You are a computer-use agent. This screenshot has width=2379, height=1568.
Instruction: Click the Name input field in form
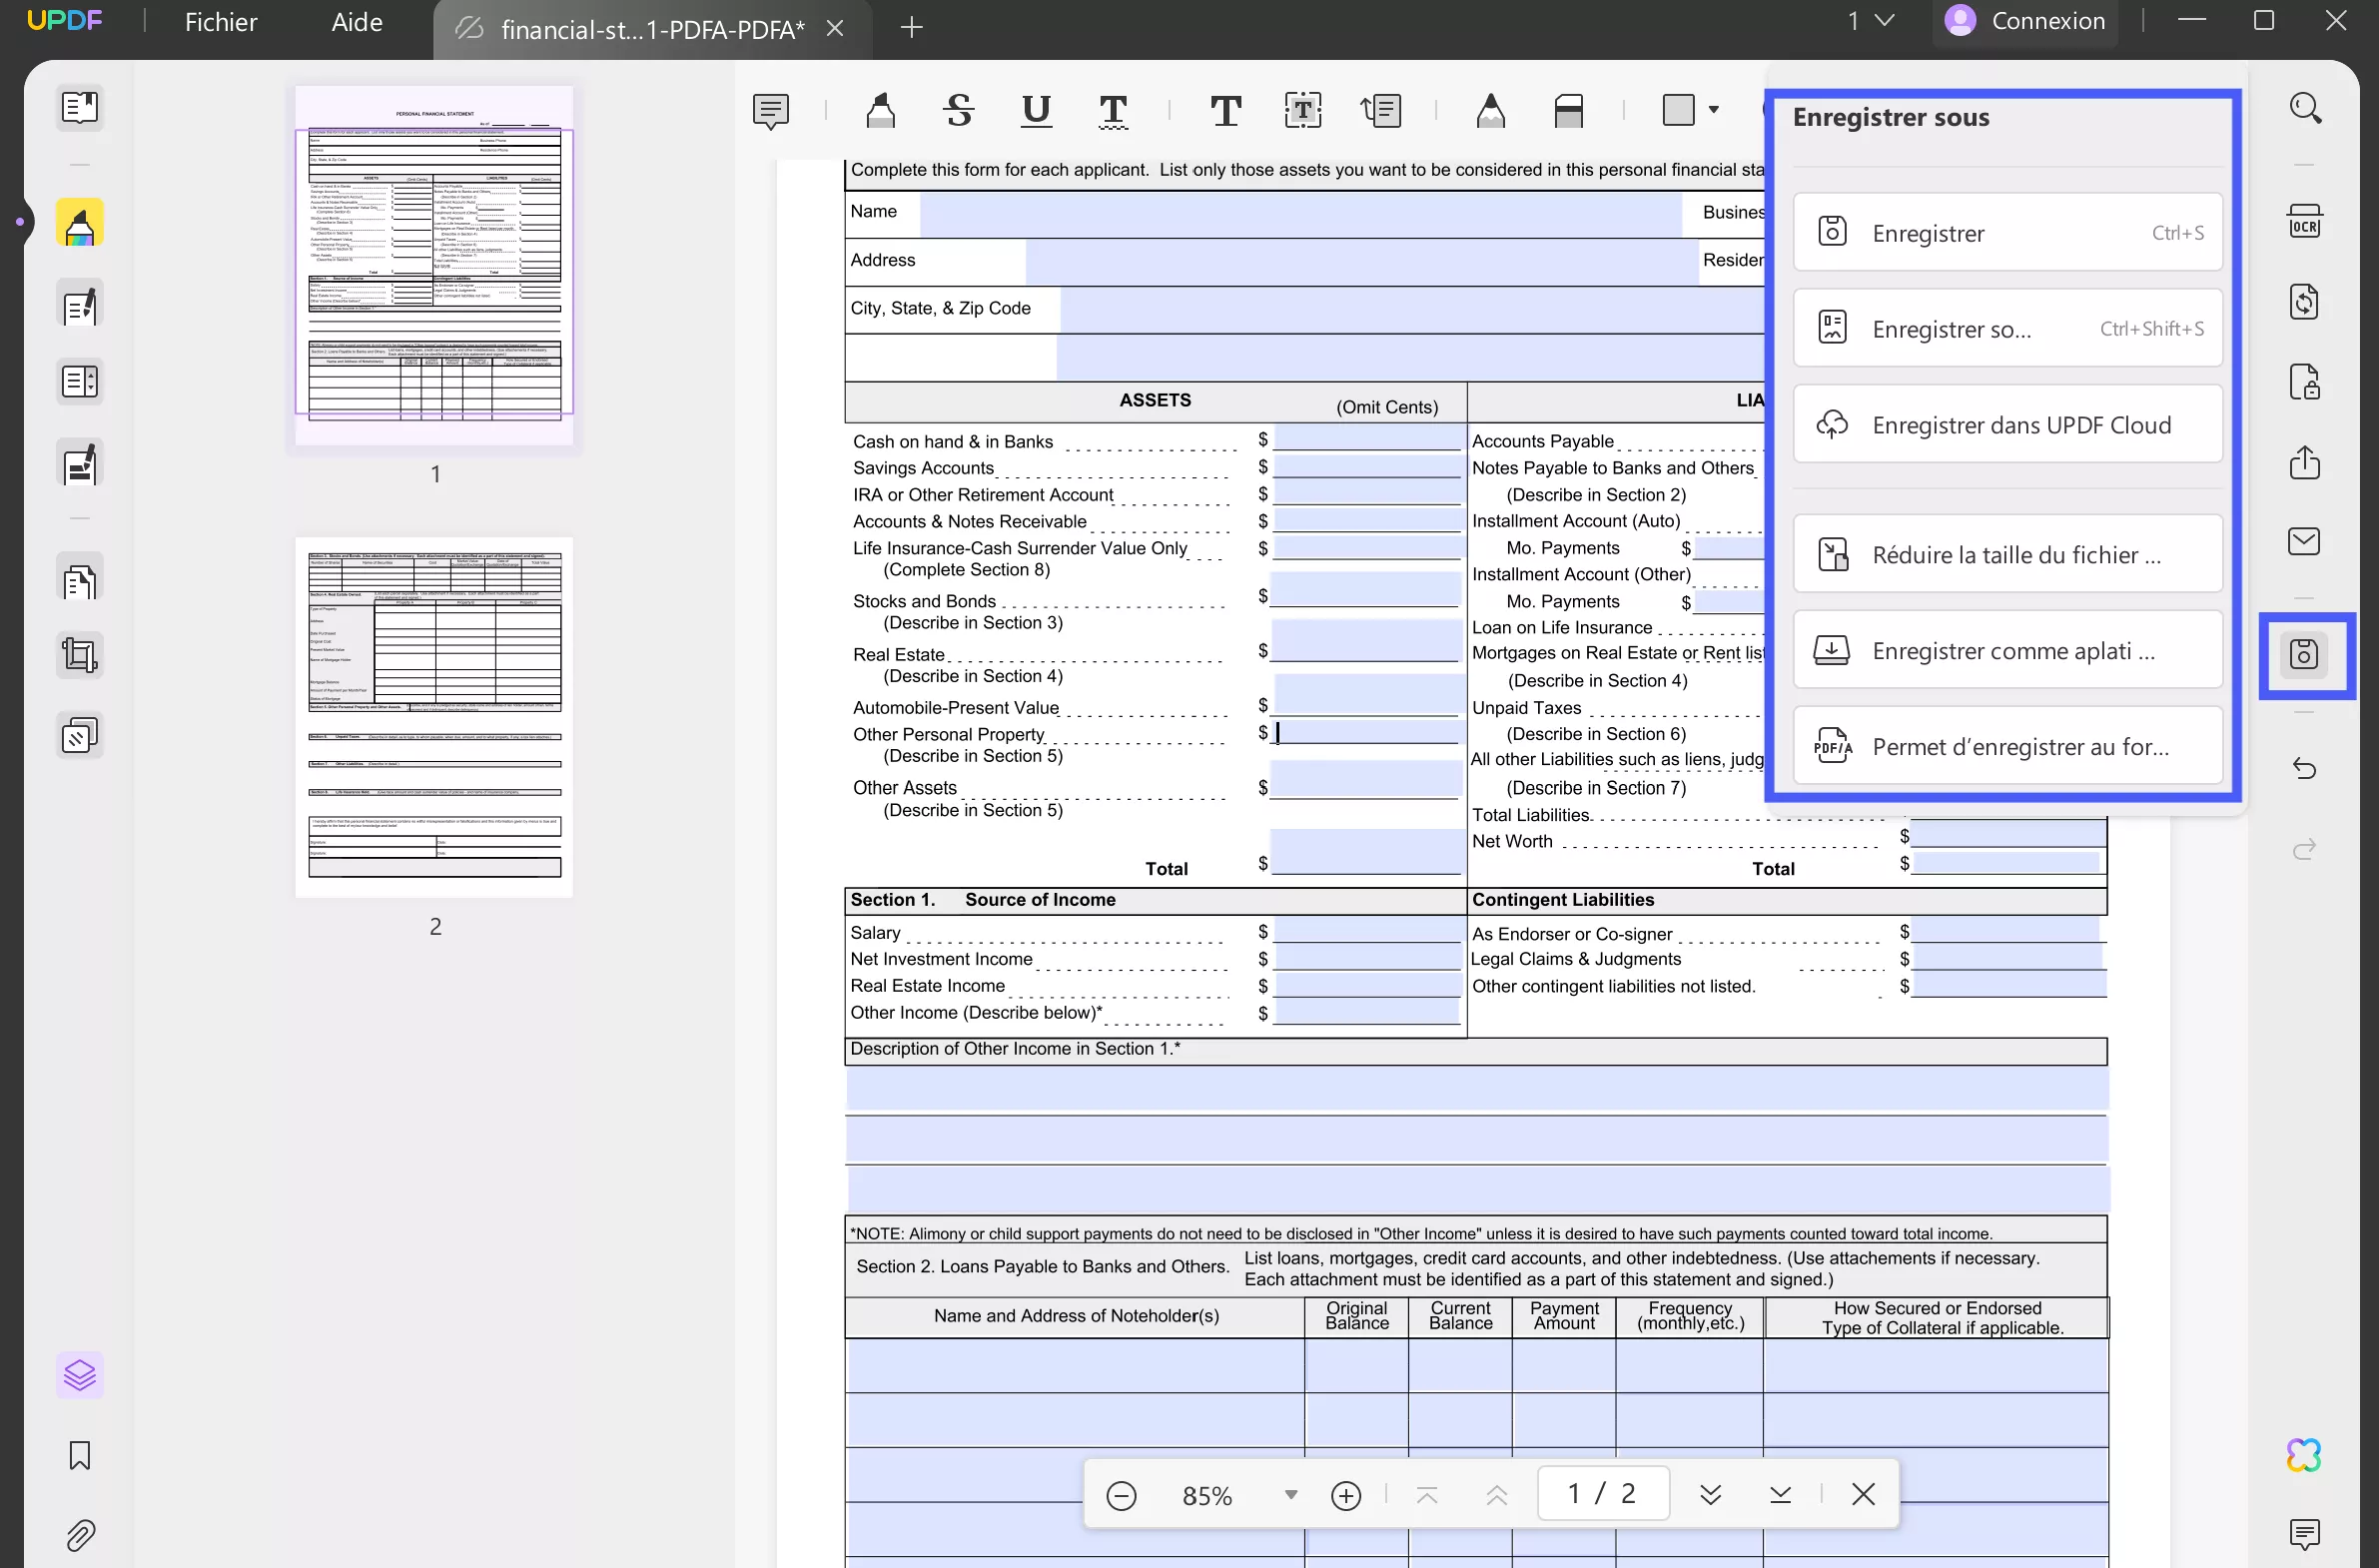[1300, 214]
